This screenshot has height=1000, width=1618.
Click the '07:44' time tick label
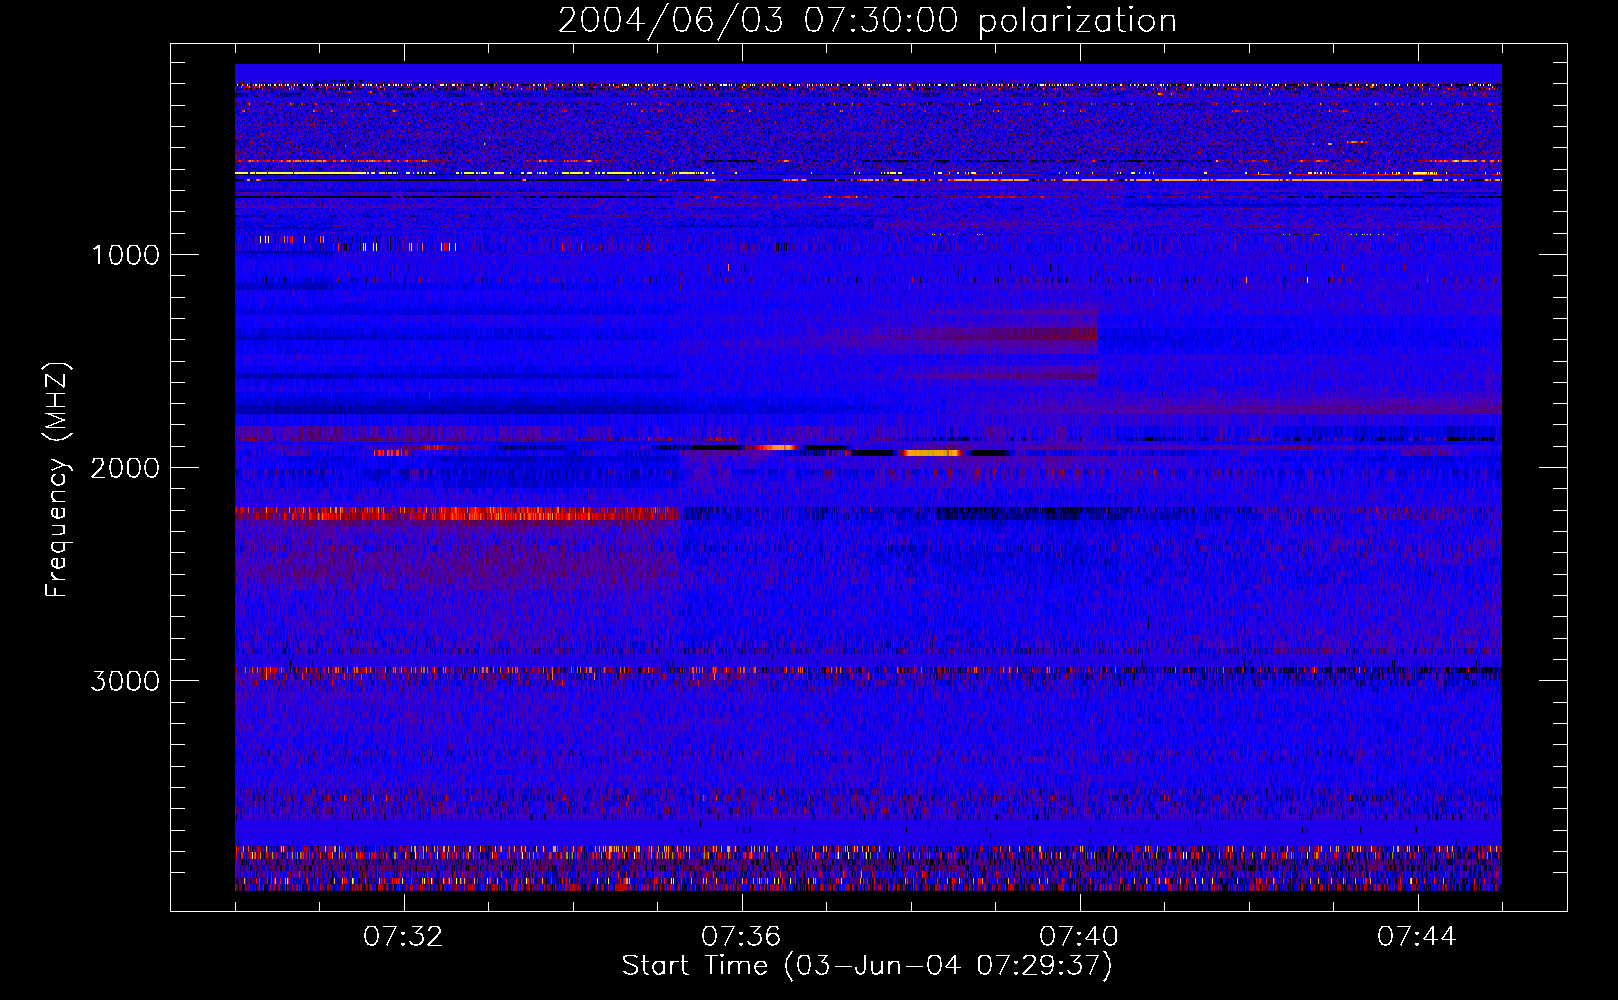pos(1417,937)
